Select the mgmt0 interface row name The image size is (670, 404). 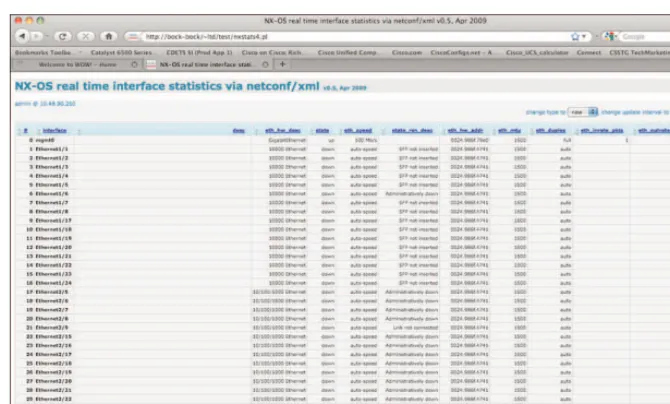pyautogui.click(x=45, y=140)
